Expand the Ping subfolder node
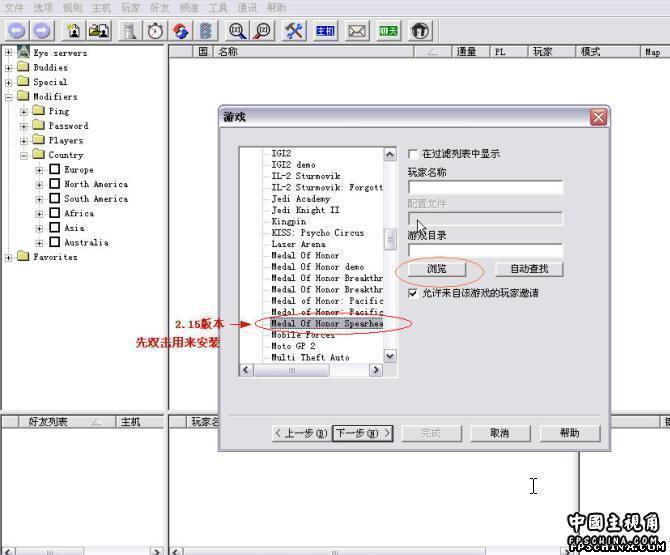The height and width of the screenshot is (555, 670). [24, 112]
